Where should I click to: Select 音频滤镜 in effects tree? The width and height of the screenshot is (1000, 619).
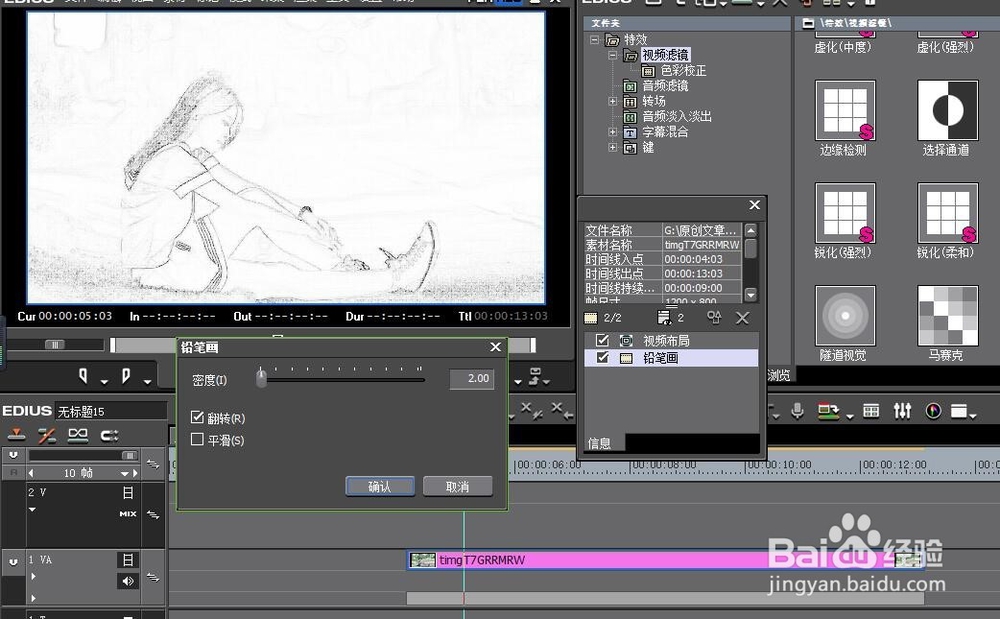tap(665, 85)
